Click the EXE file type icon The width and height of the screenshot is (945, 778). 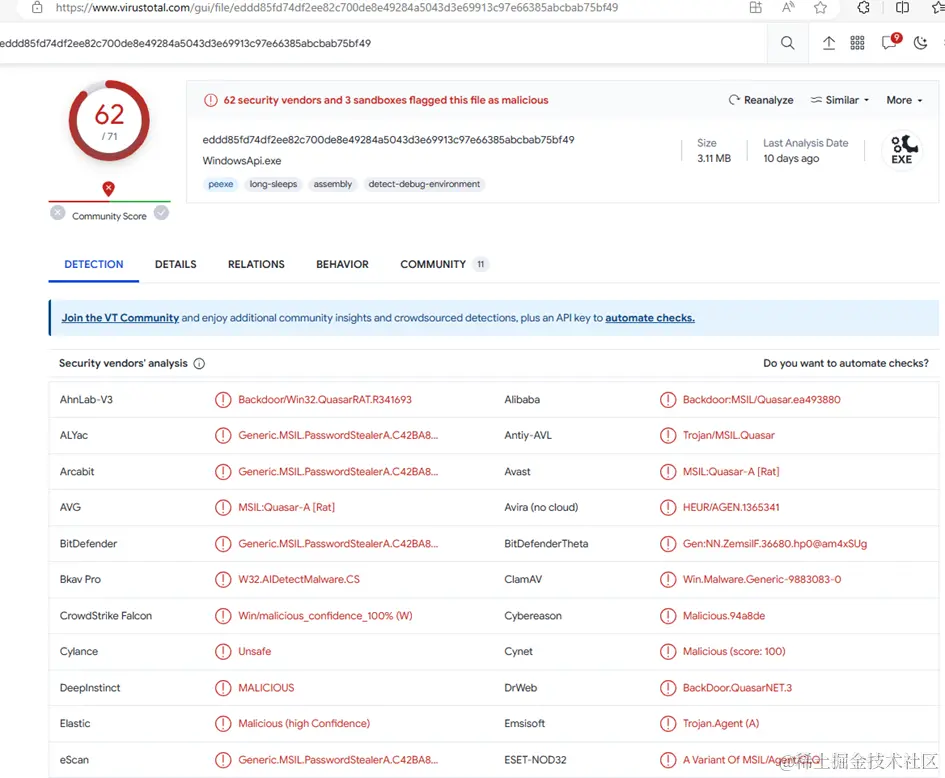click(902, 149)
